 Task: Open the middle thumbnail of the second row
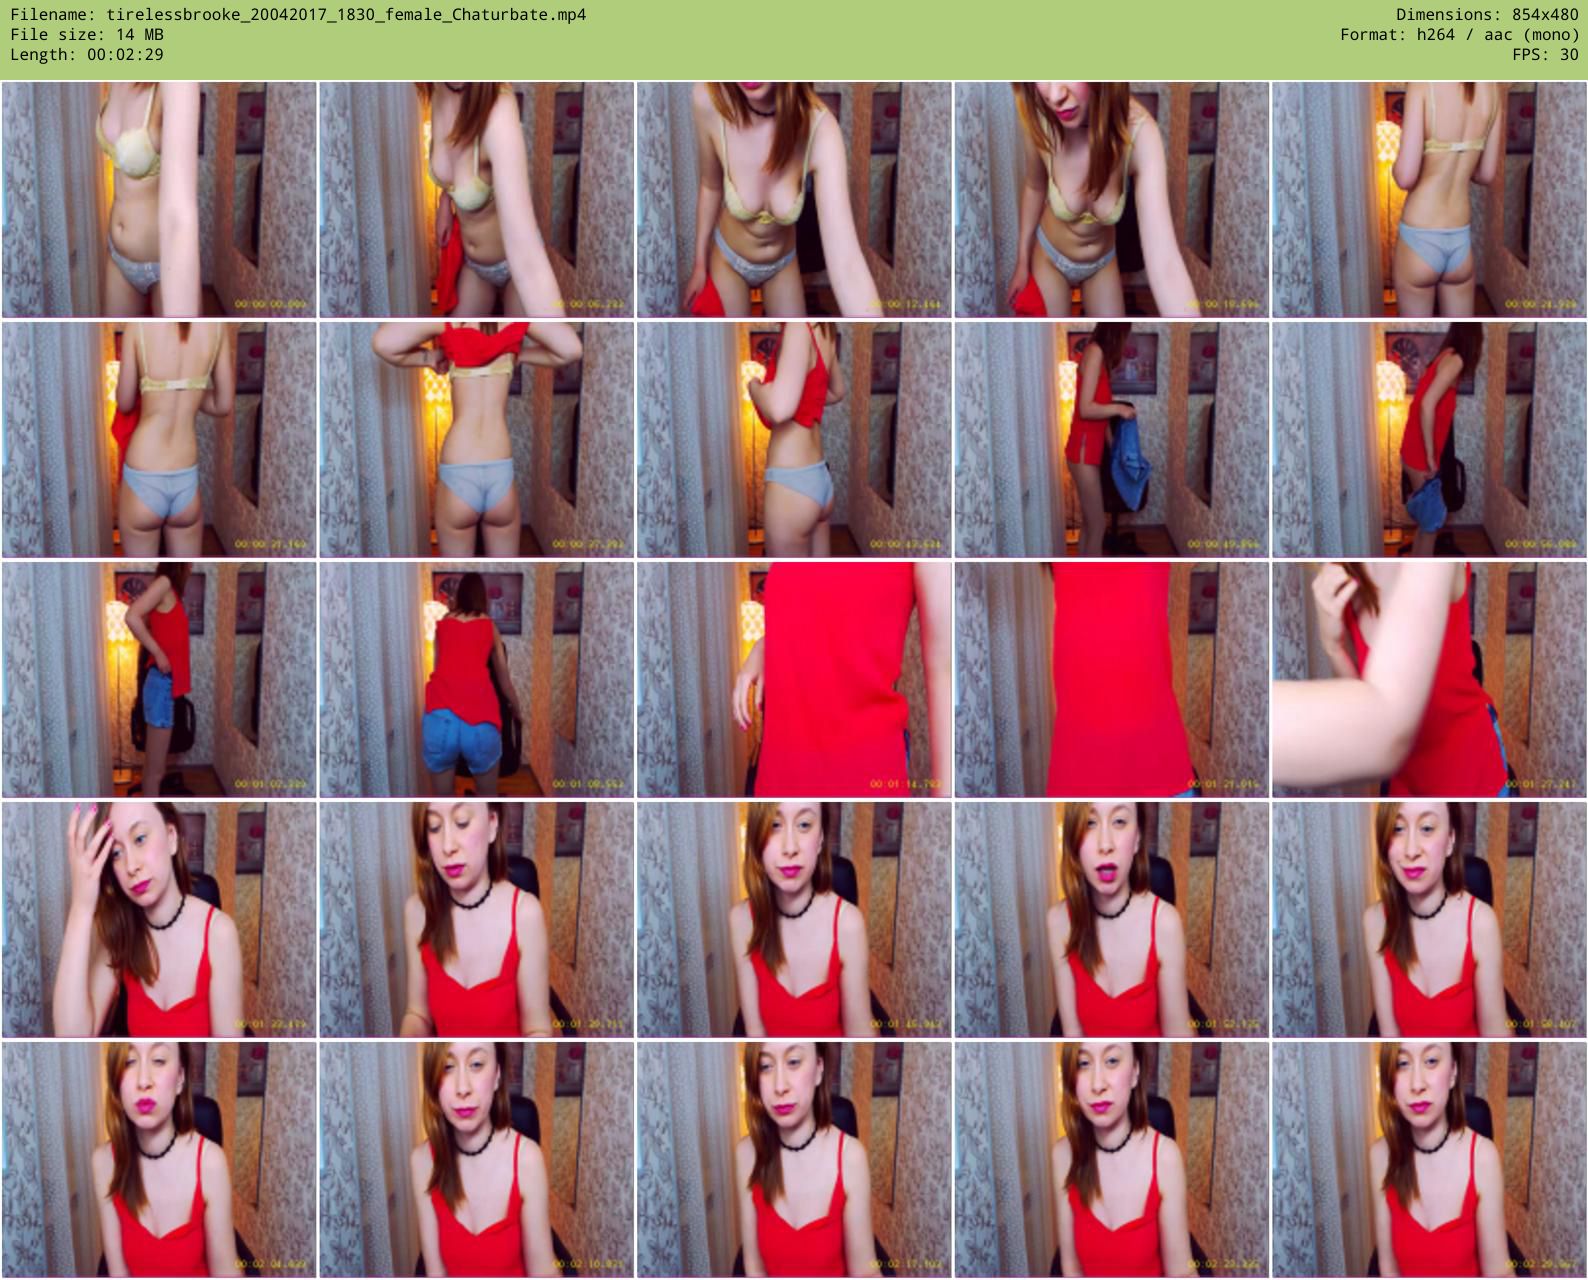coord(794,440)
